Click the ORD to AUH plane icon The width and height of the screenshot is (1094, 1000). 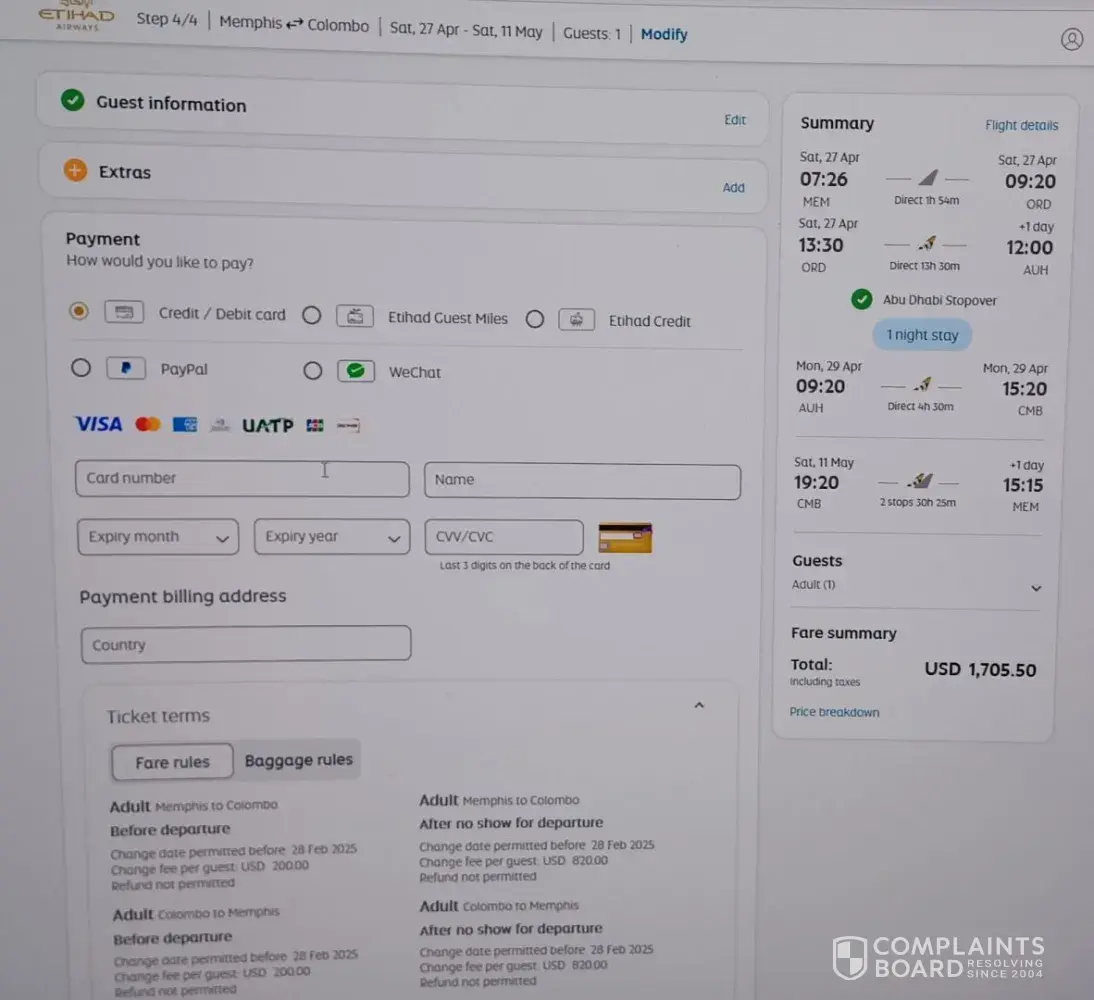(927, 244)
